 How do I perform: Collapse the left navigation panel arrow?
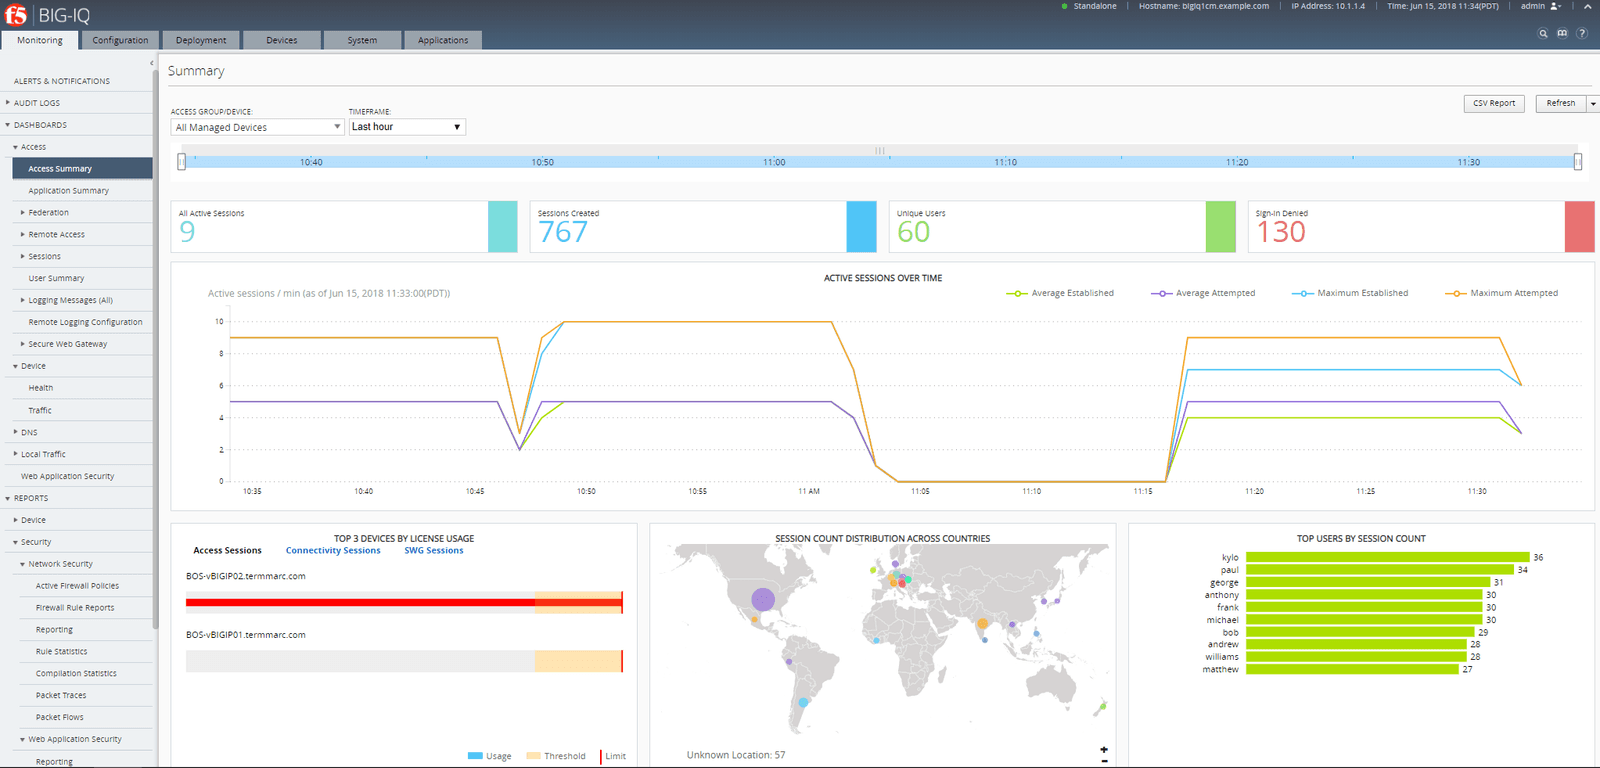tap(152, 63)
